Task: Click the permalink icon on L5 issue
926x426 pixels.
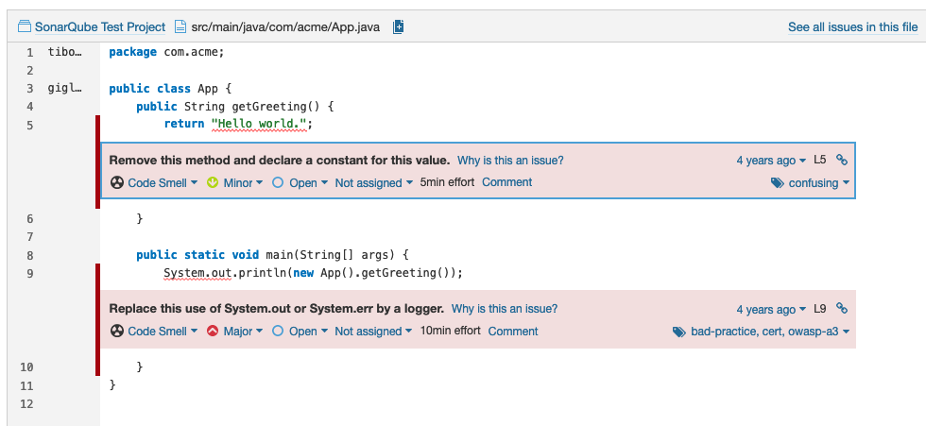Action: click(x=842, y=160)
